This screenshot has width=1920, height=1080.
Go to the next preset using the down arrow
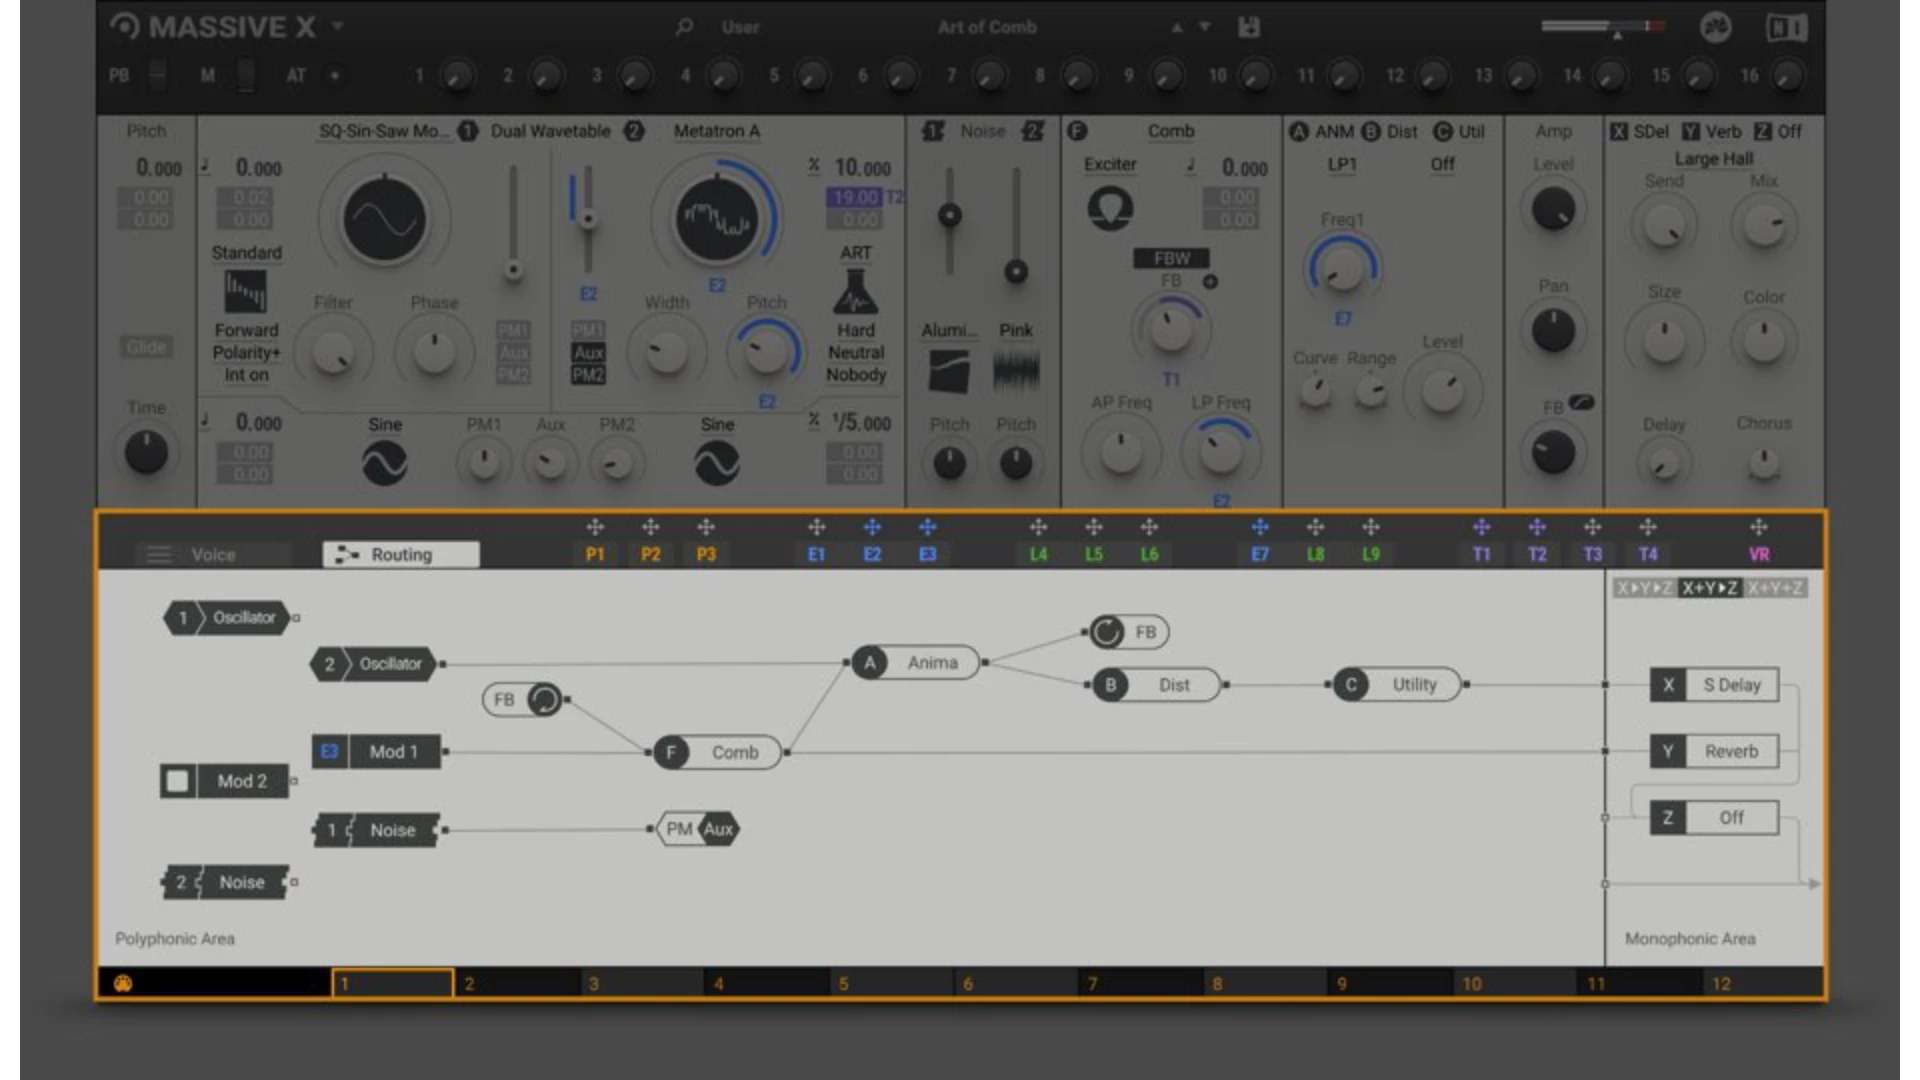coord(1205,27)
